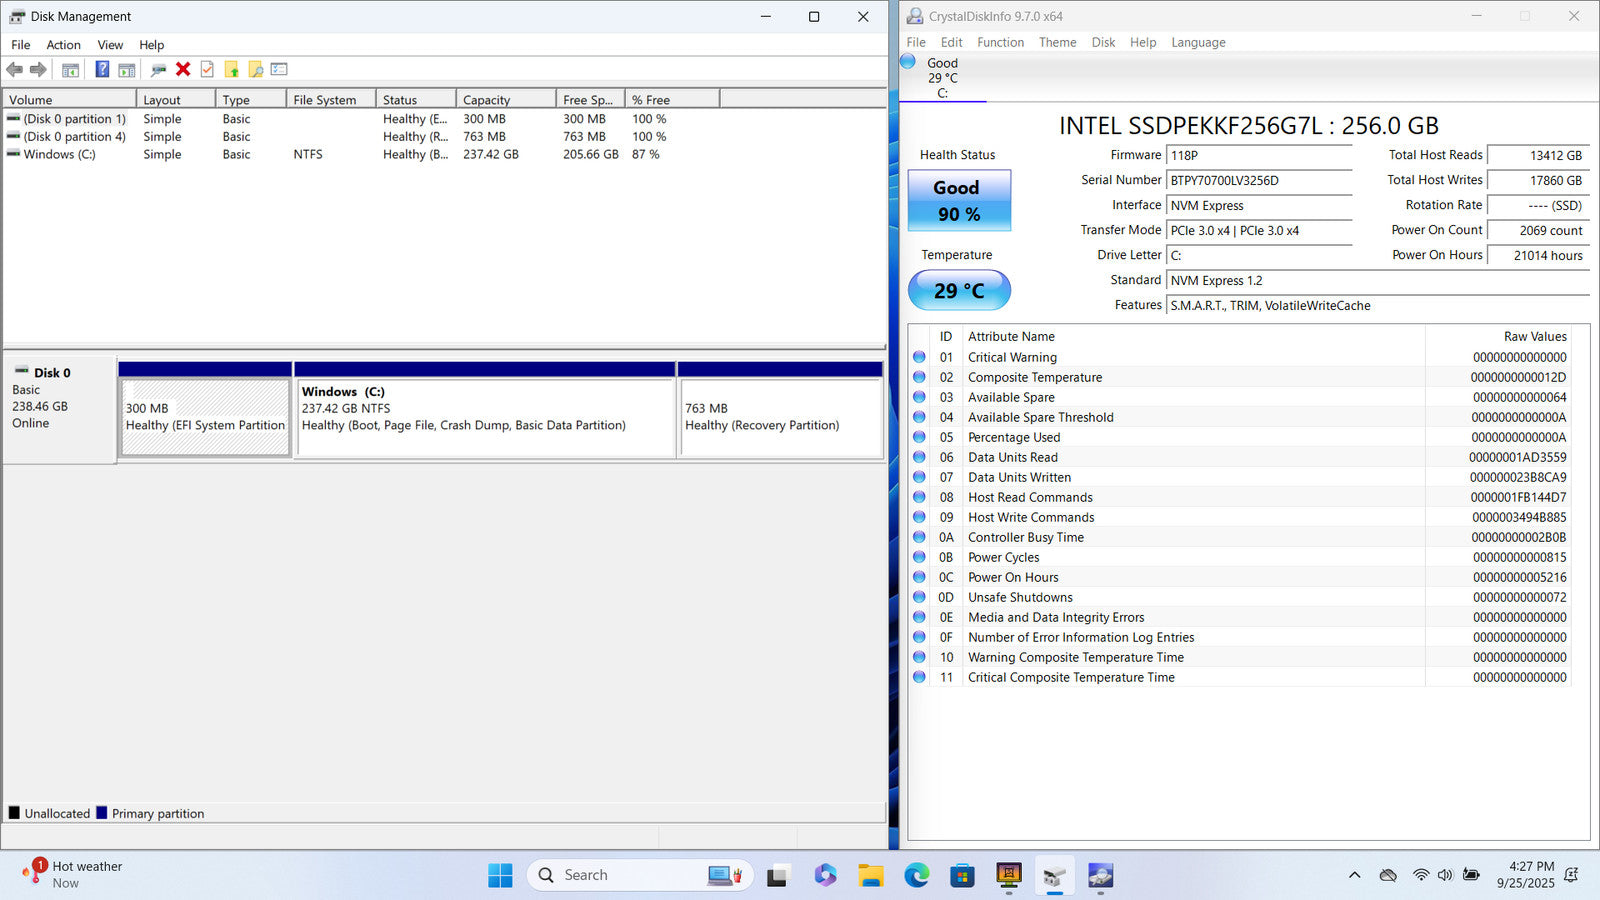Show hidden system tray icons
The image size is (1600, 900).
click(x=1354, y=876)
